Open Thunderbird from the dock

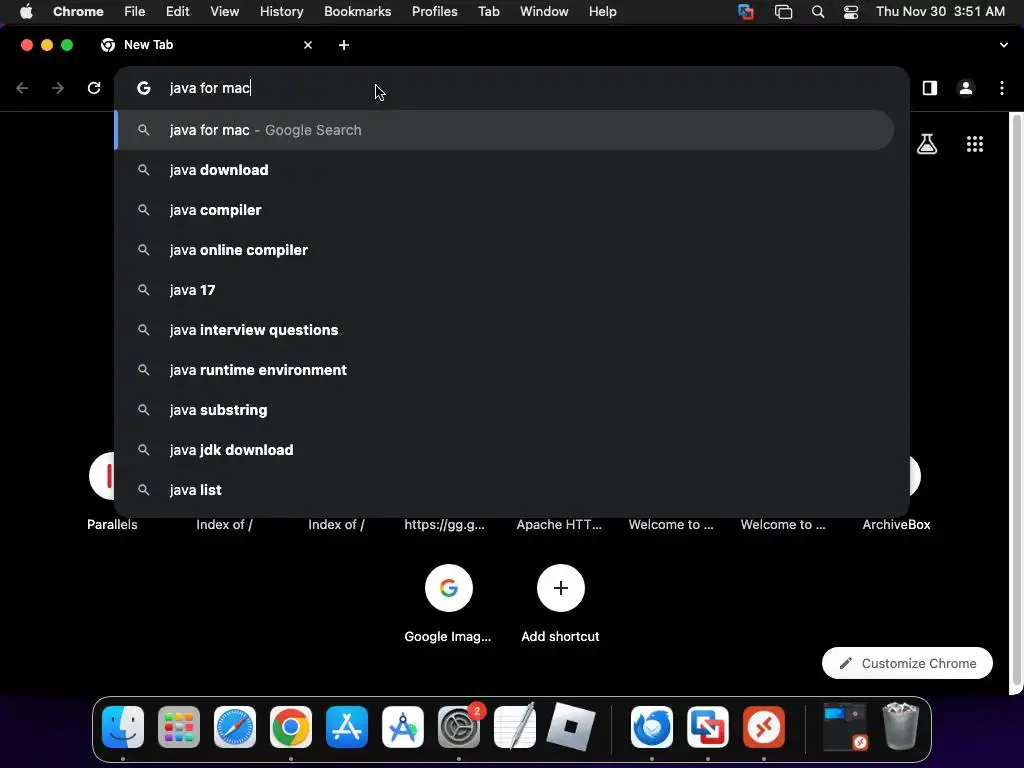click(652, 727)
